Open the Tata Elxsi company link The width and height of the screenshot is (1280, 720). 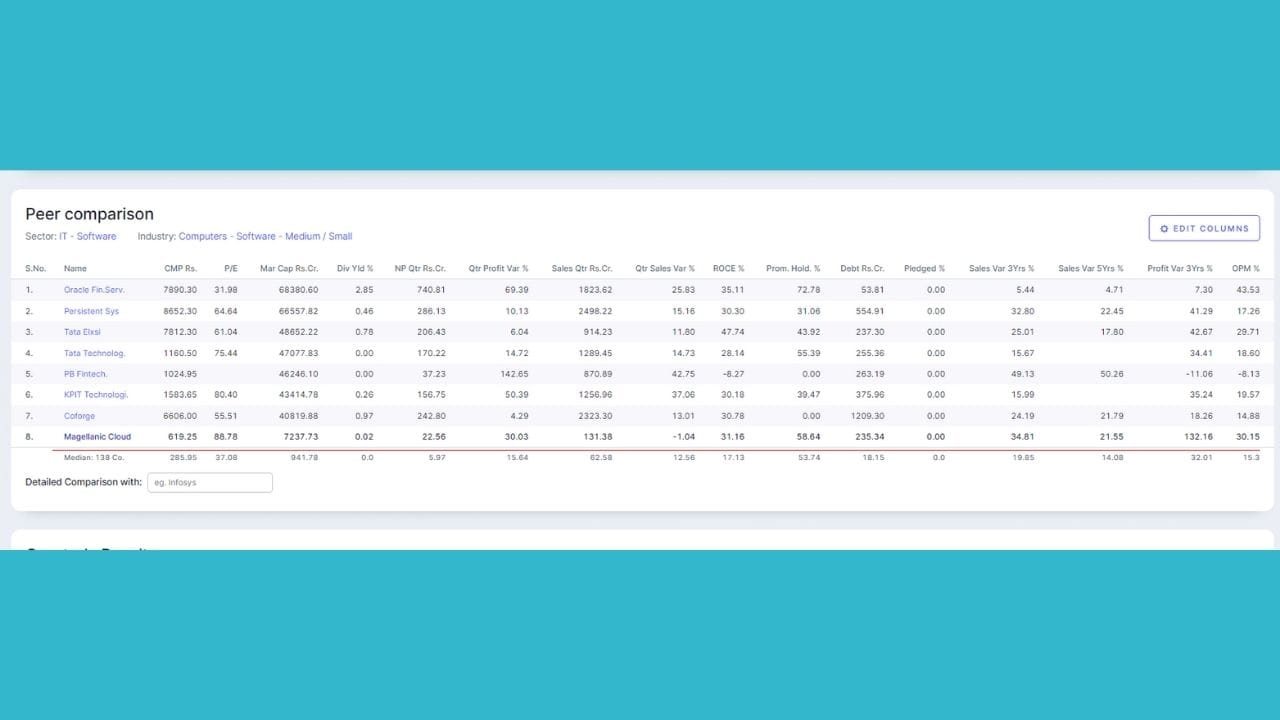click(82, 332)
